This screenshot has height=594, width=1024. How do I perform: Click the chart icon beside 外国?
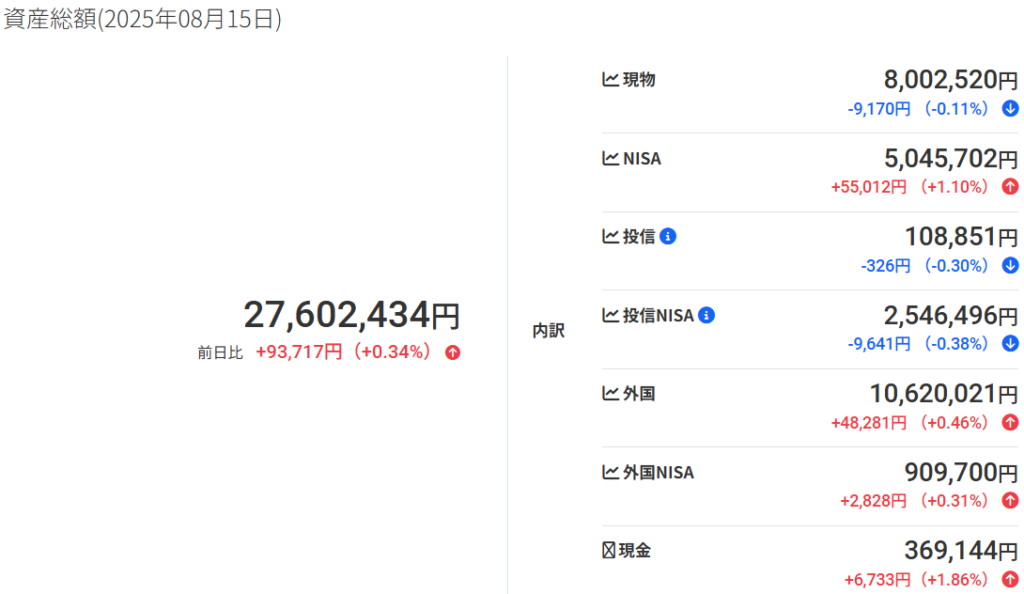[x=610, y=394]
